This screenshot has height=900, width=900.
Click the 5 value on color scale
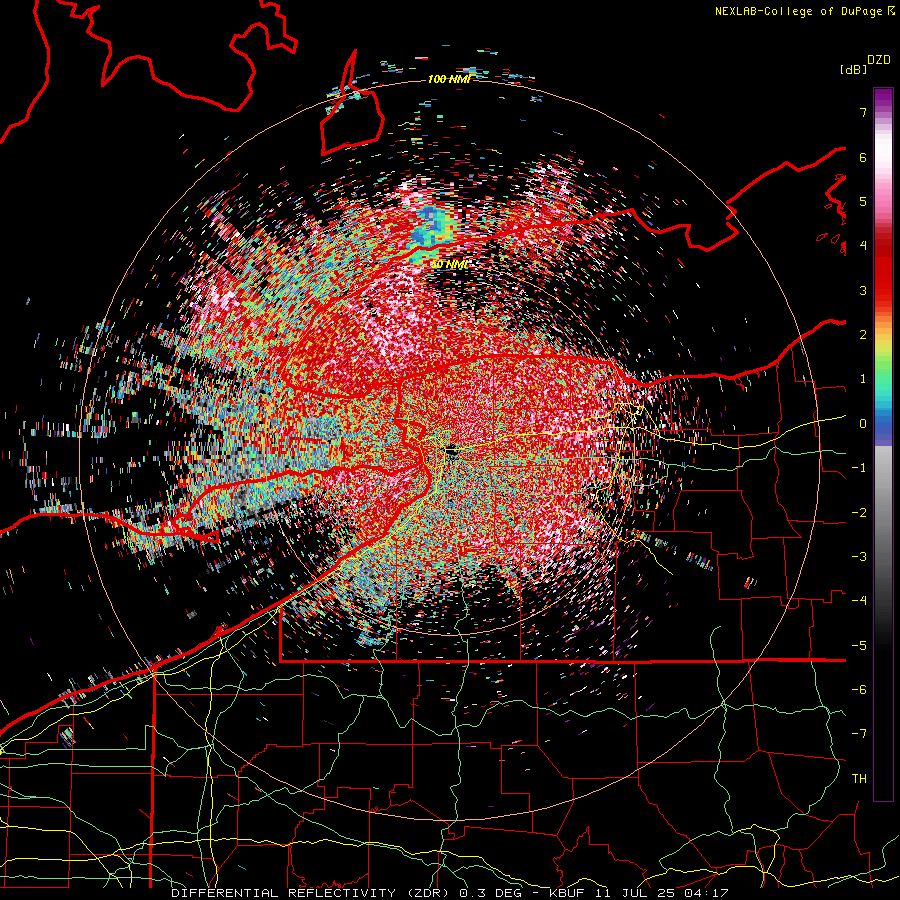863,201
